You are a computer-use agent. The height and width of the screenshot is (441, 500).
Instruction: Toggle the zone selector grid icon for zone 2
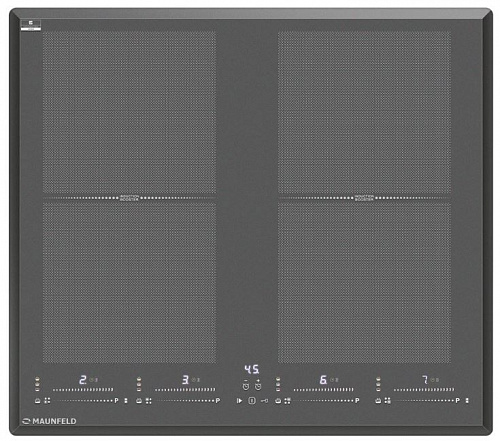coord(47,400)
